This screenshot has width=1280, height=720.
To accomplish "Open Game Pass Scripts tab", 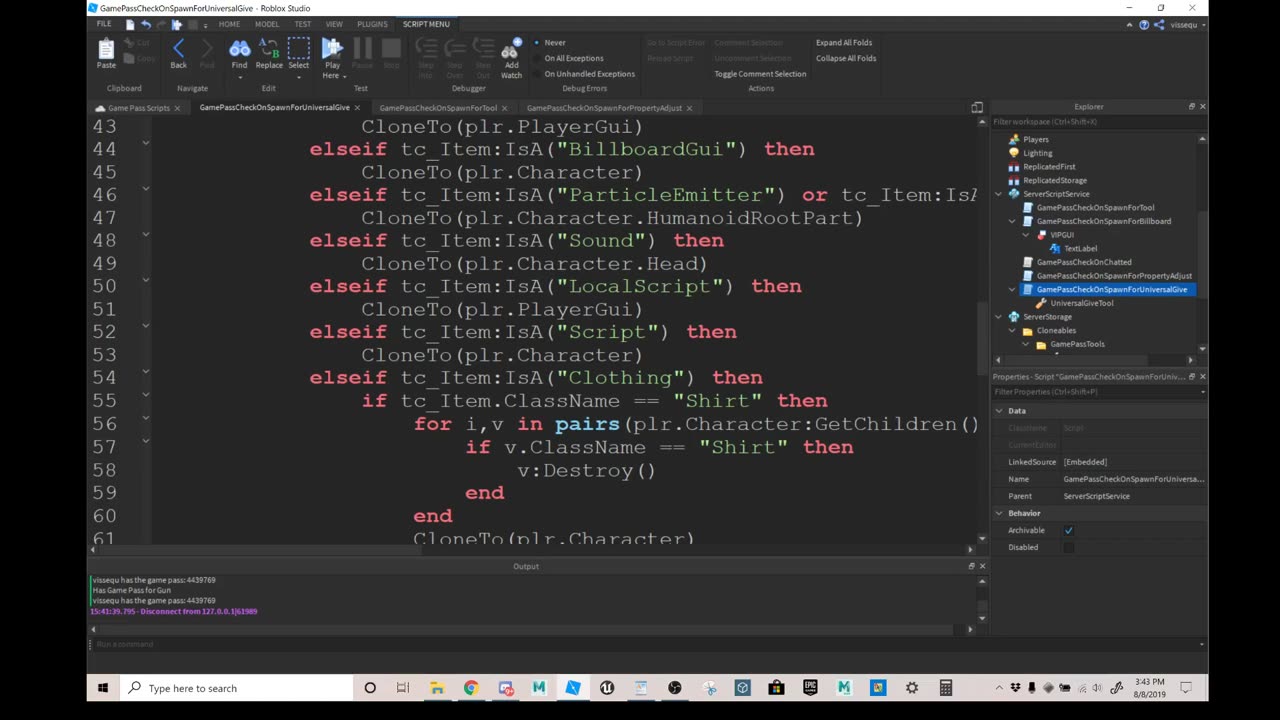I will [x=138, y=108].
